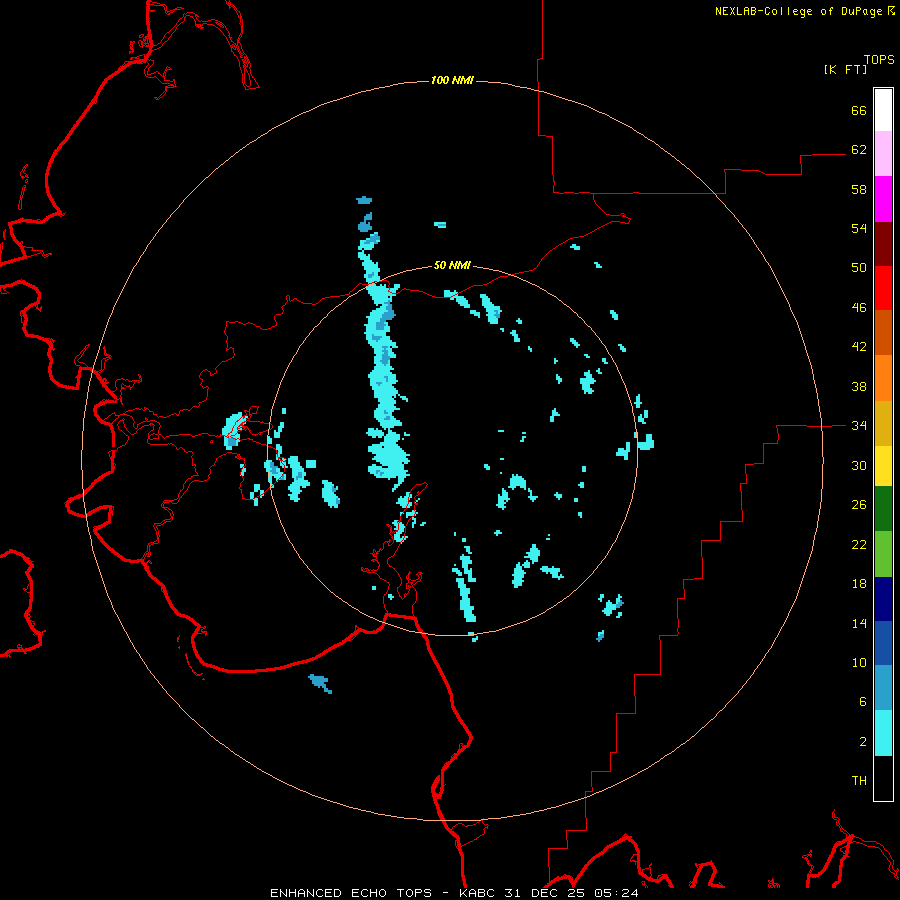Click the legend value '54'
Viewport: 900px width, 900px height.
pos(859,228)
